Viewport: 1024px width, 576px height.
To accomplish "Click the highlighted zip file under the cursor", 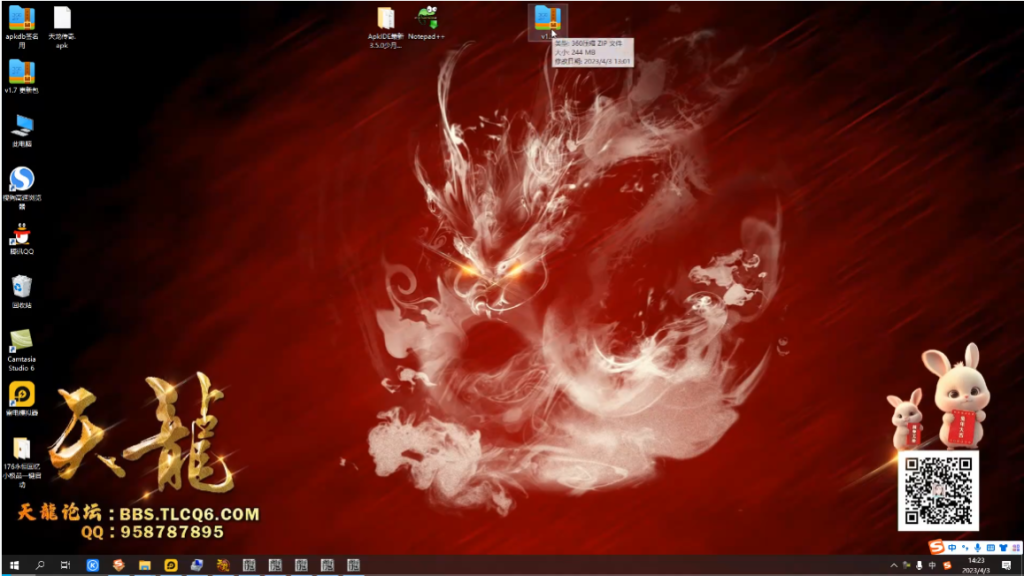I will pos(546,18).
